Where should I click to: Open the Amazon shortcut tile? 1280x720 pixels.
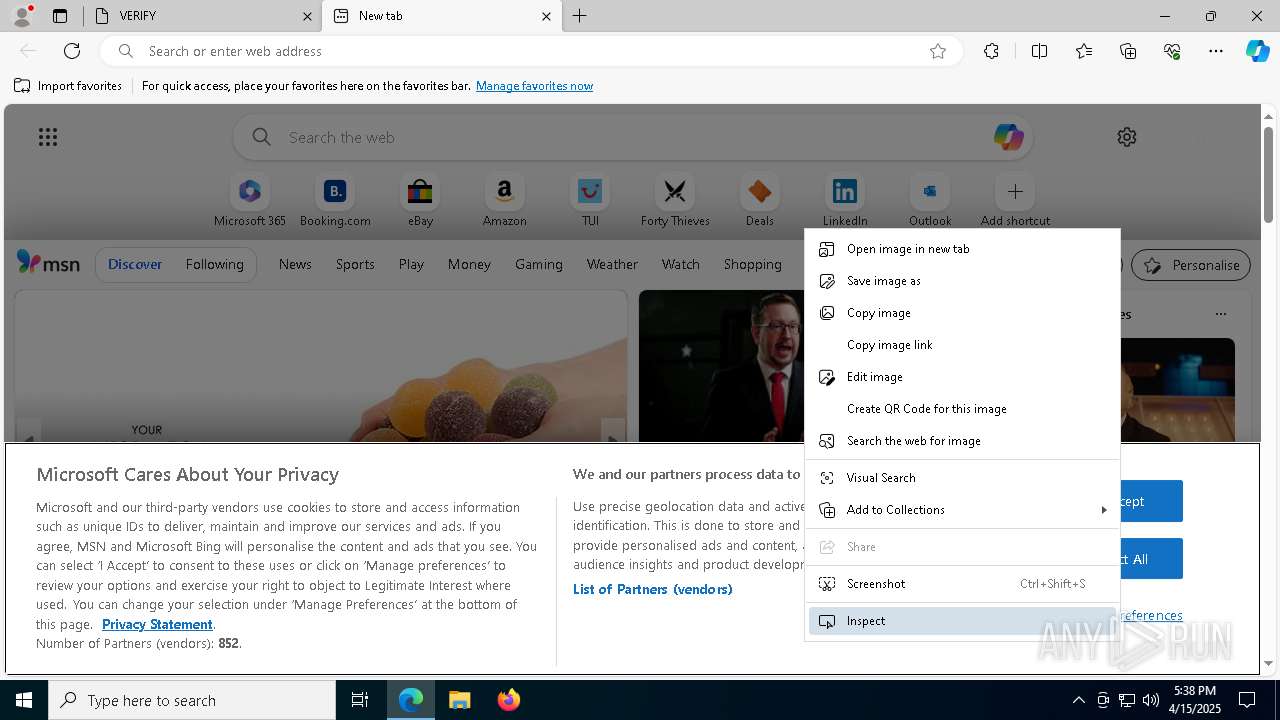pyautogui.click(x=504, y=201)
